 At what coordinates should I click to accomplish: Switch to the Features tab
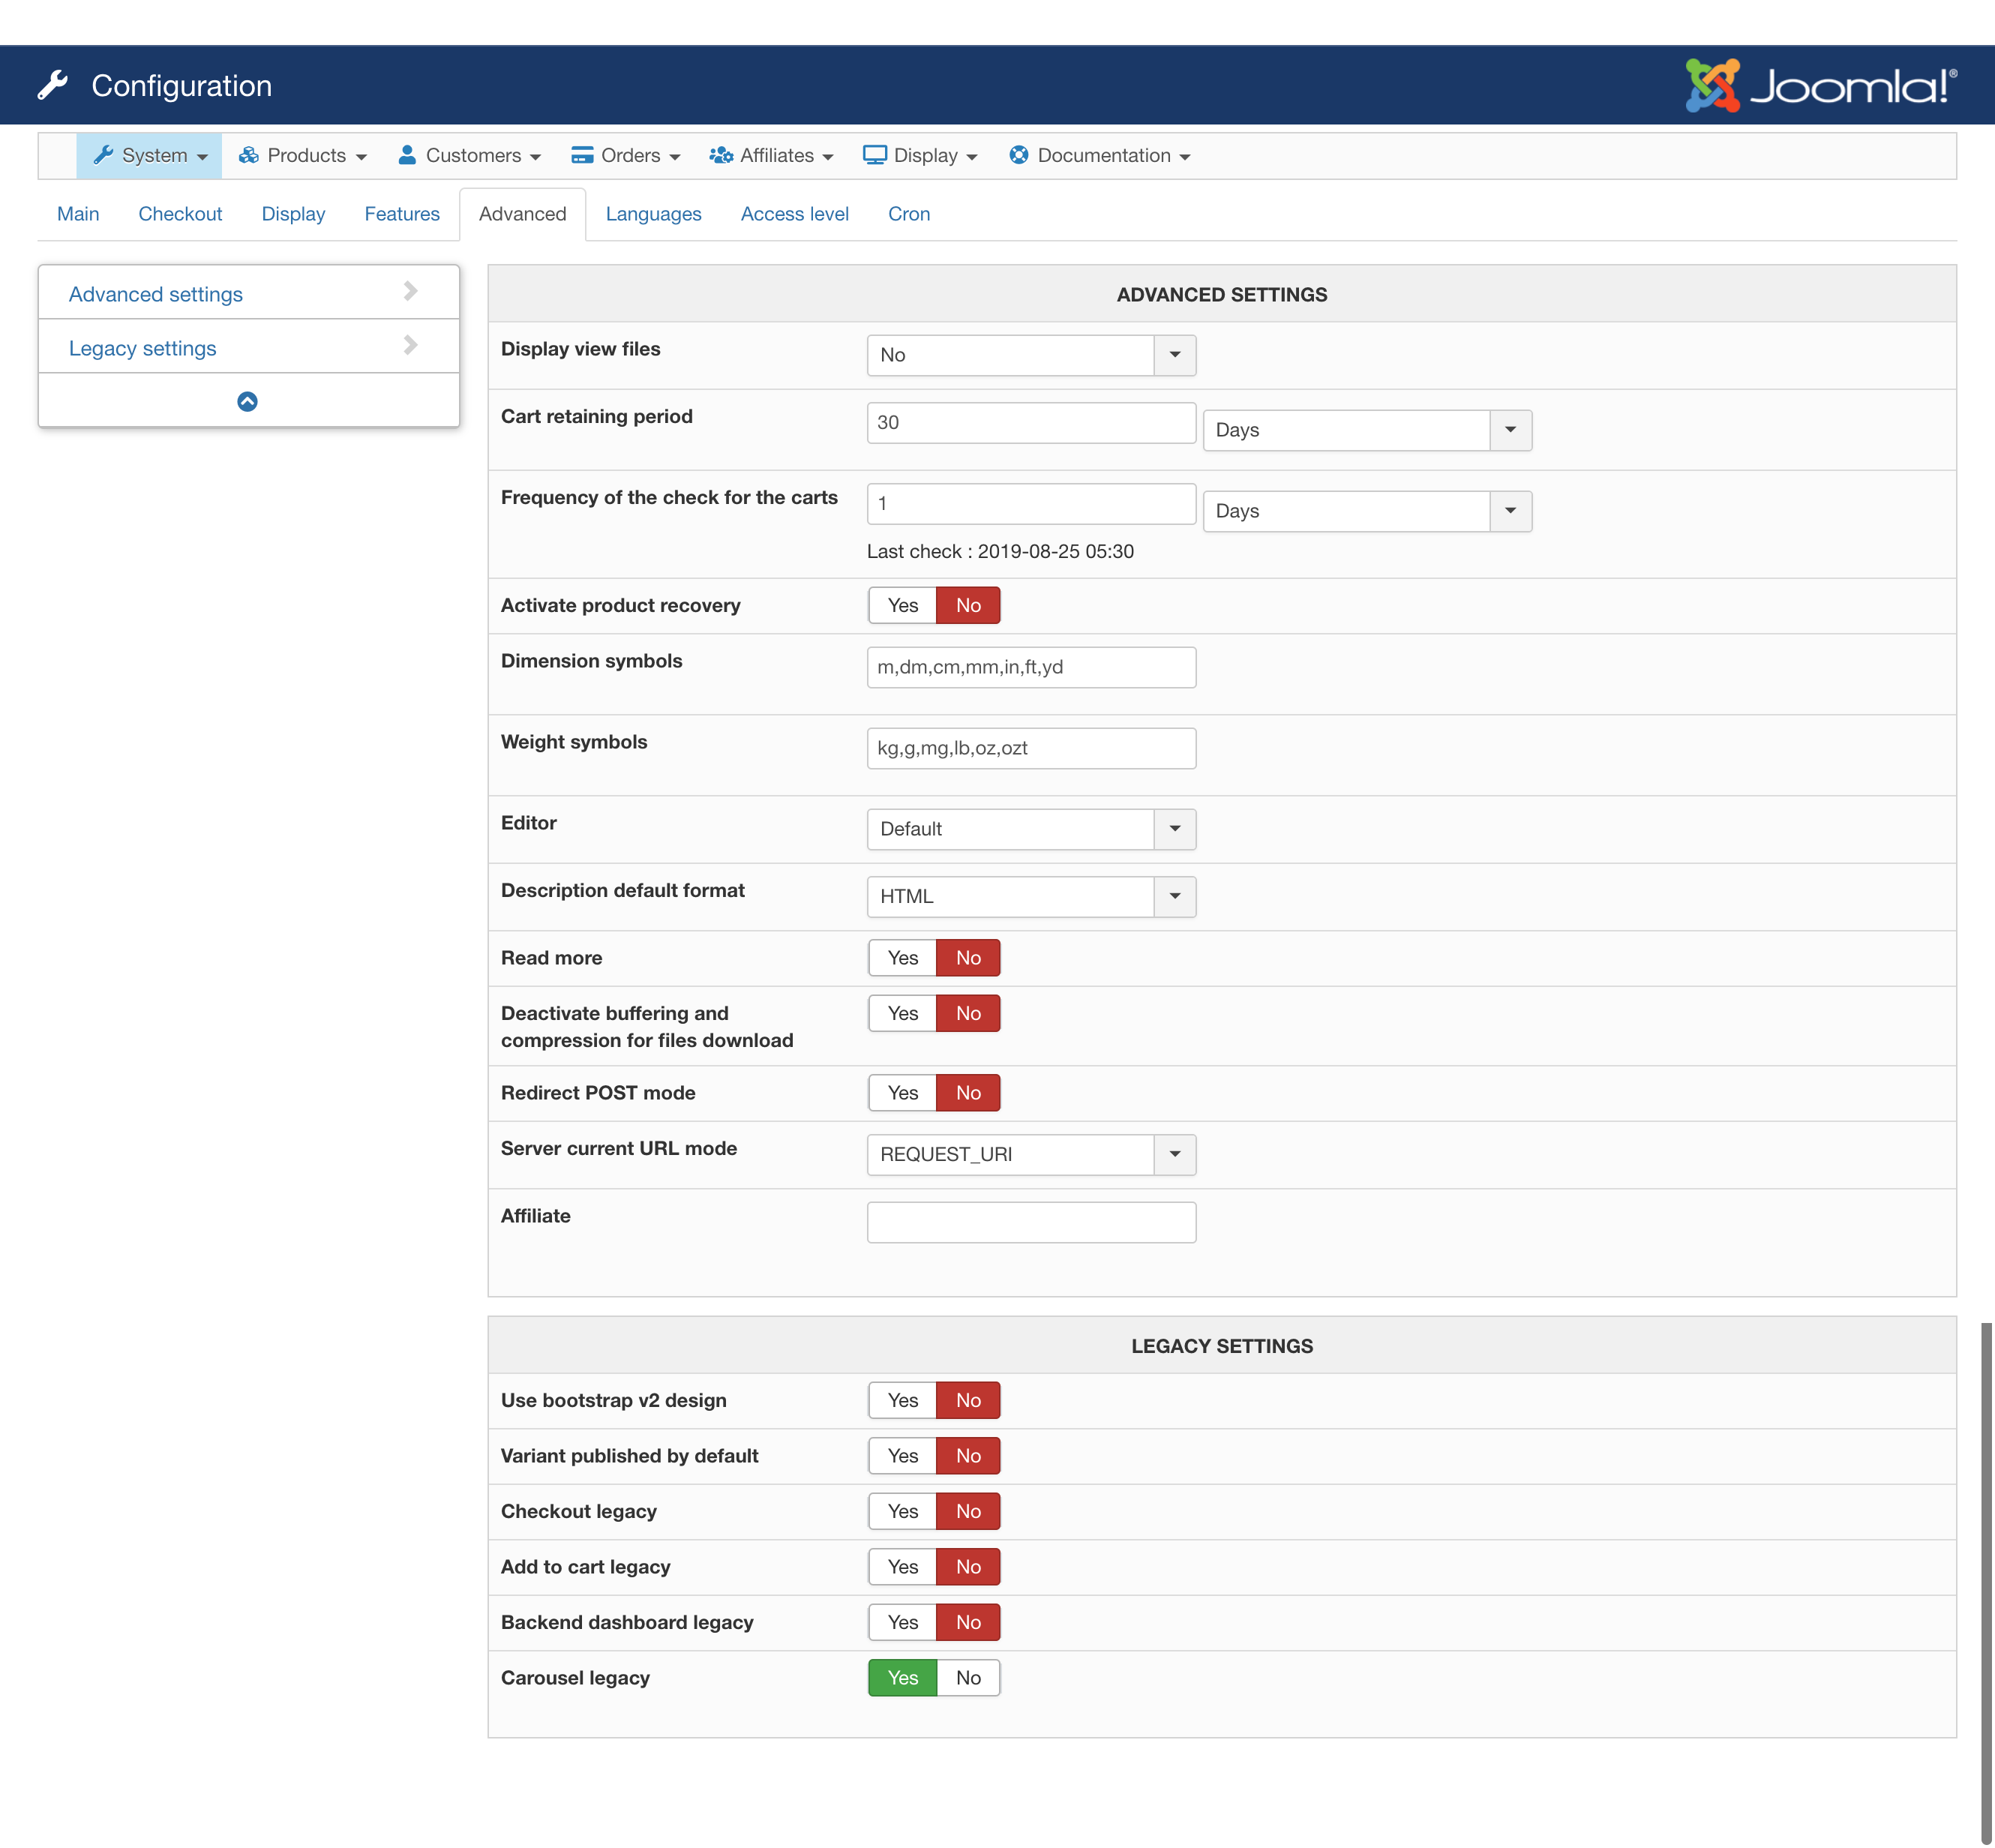402,214
